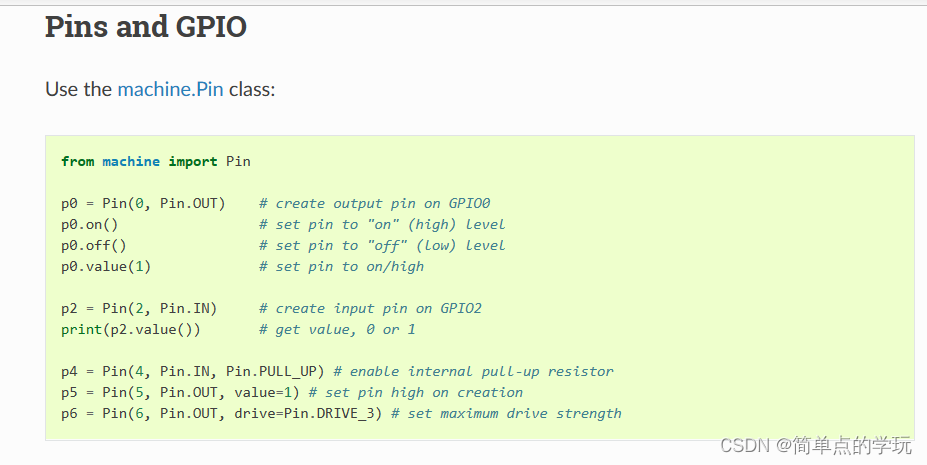Click the "create input pin on GPIO2" comment
The image size is (927, 465).
(x=370, y=308)
